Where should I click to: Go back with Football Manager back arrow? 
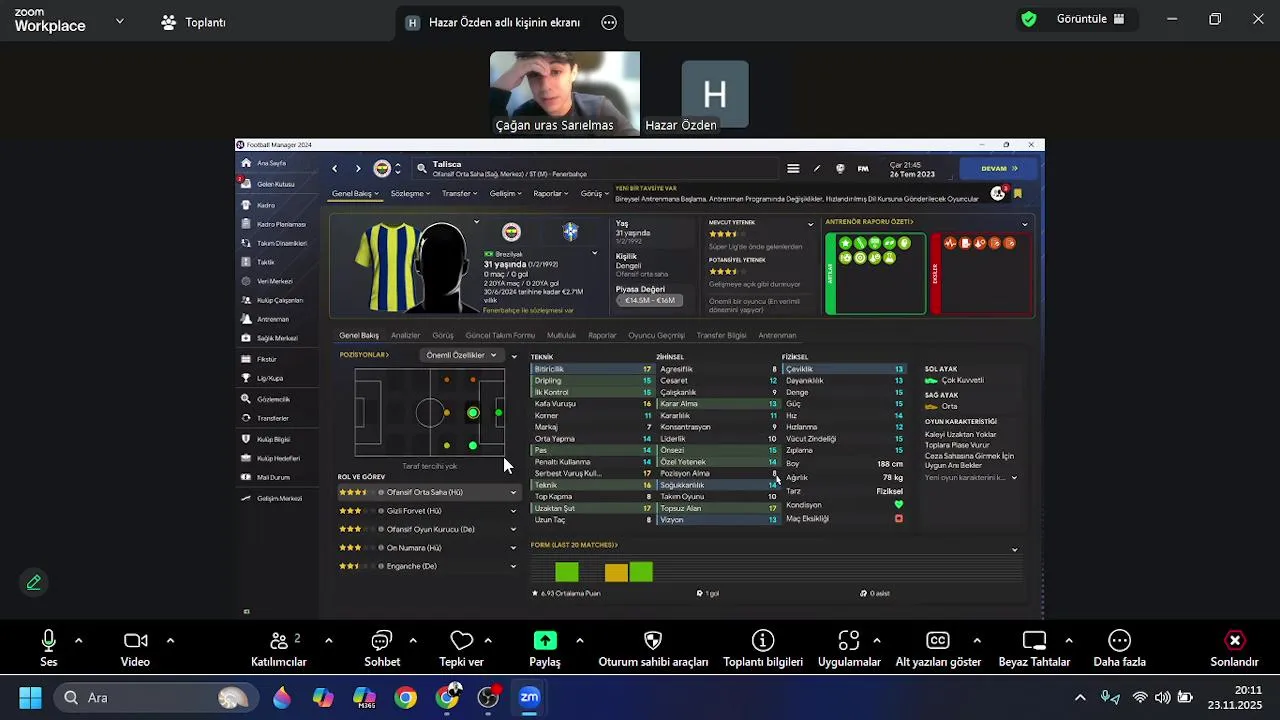[335, 168]
